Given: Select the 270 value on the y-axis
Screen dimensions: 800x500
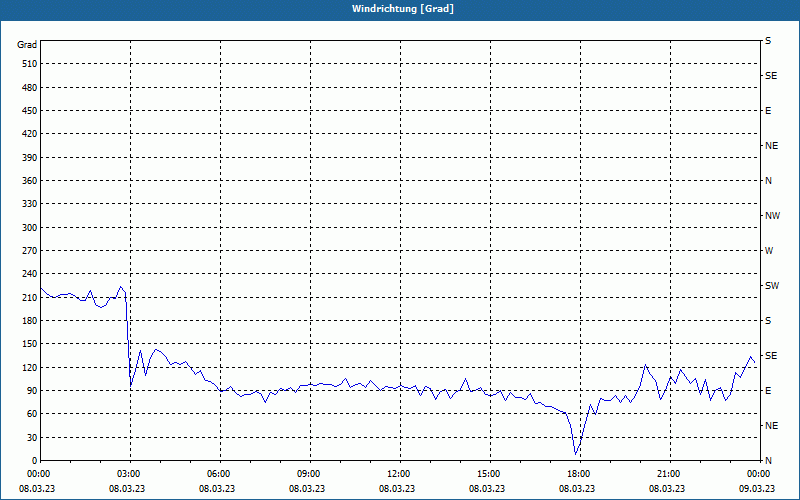Looking at the screenshot, I should click(30, 251).
